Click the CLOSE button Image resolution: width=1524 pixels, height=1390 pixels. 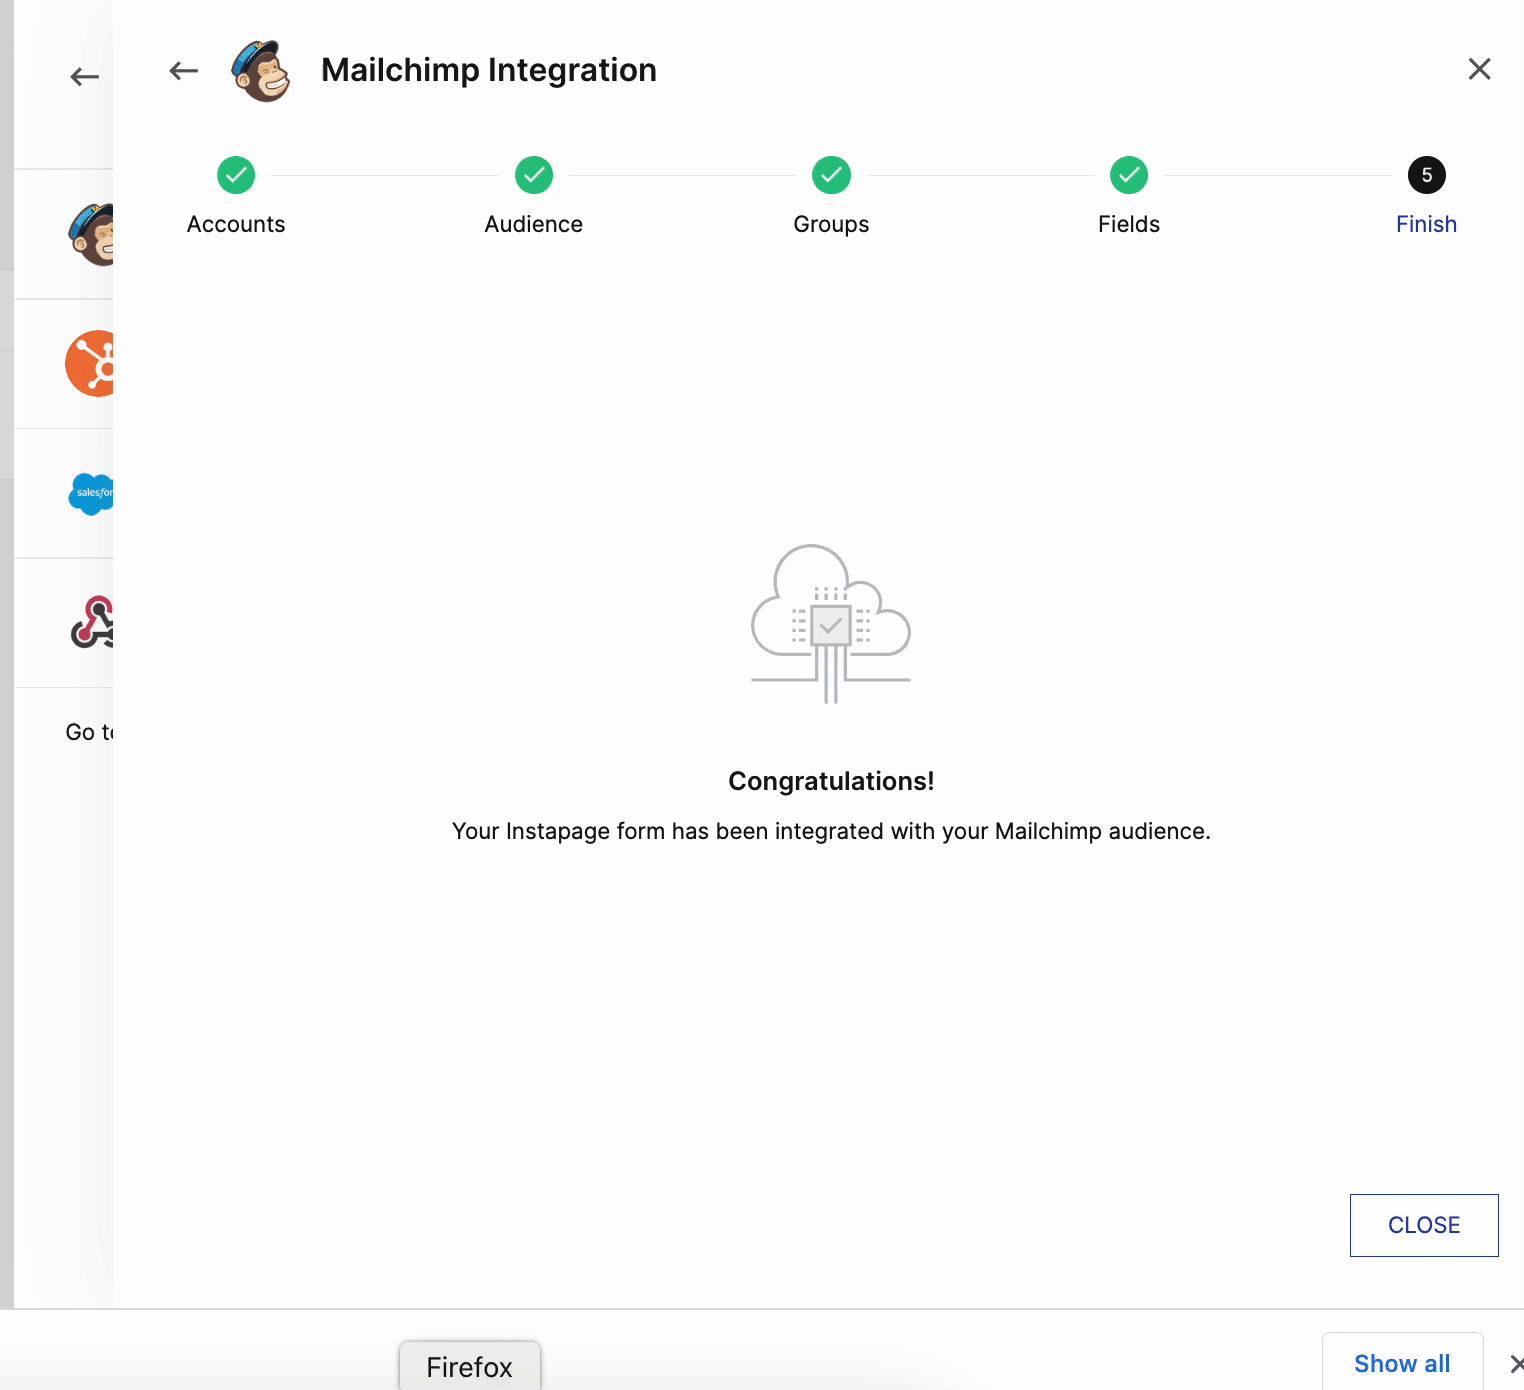pos(1424,1225)
